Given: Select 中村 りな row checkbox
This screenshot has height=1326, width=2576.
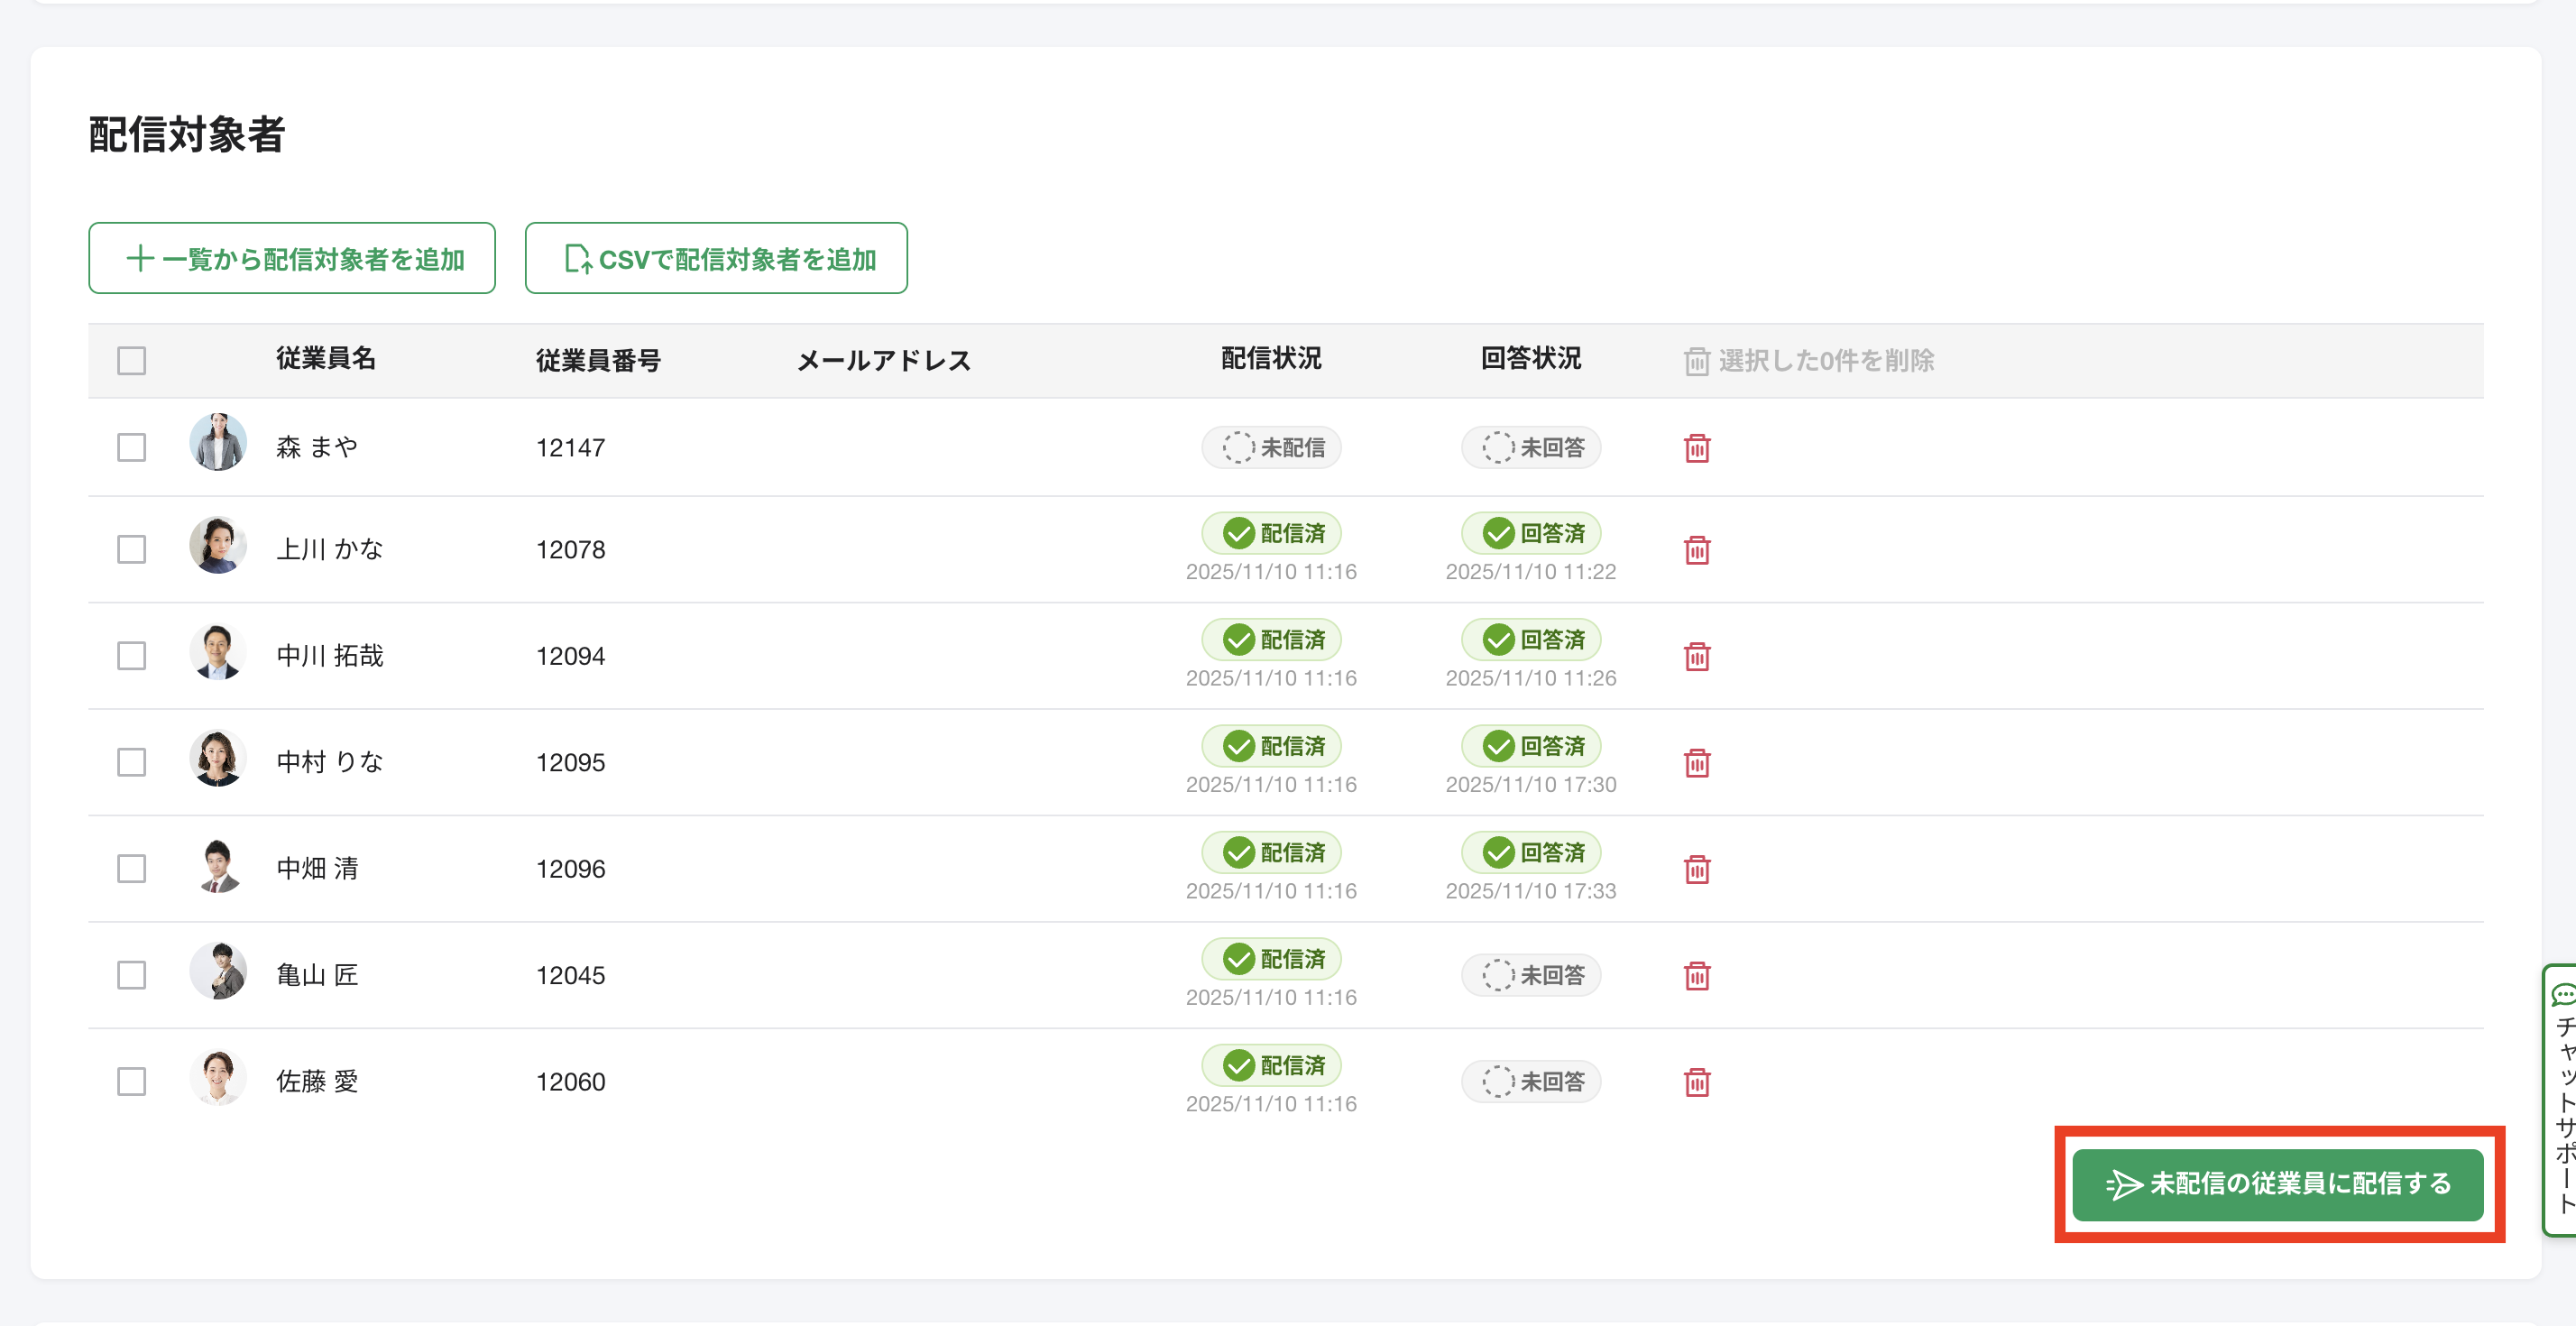Looking at the screenshot, I should [131, 762].
